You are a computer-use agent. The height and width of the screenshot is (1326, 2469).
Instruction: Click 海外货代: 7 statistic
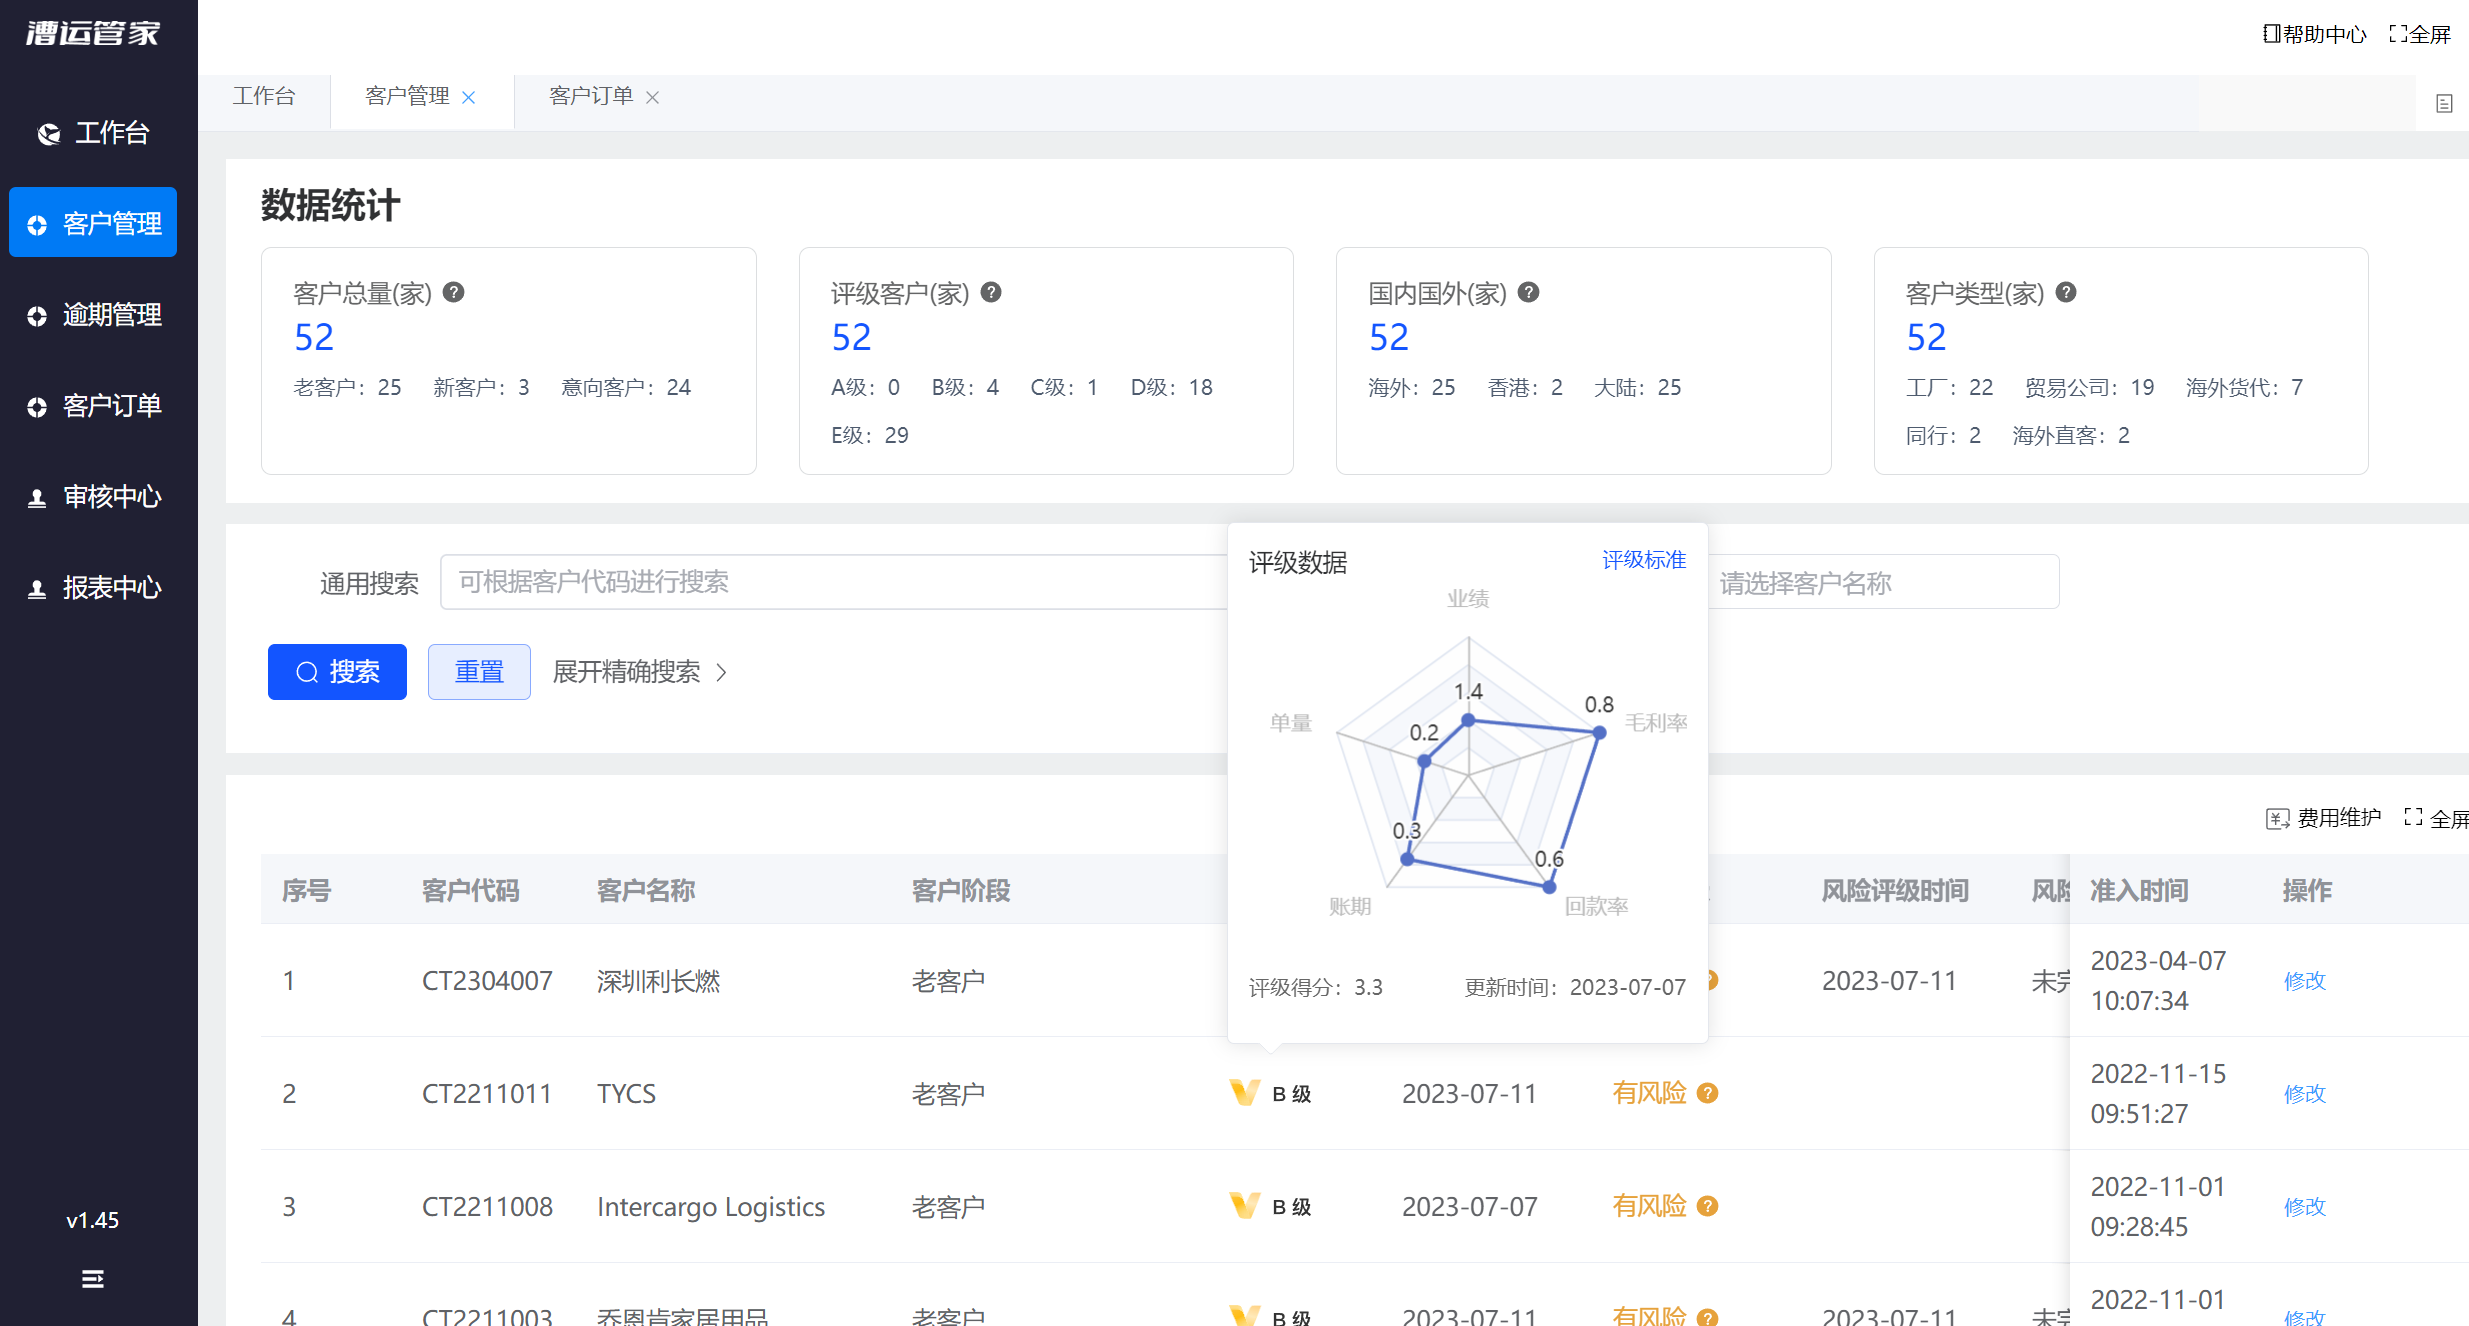point(2244,388)
